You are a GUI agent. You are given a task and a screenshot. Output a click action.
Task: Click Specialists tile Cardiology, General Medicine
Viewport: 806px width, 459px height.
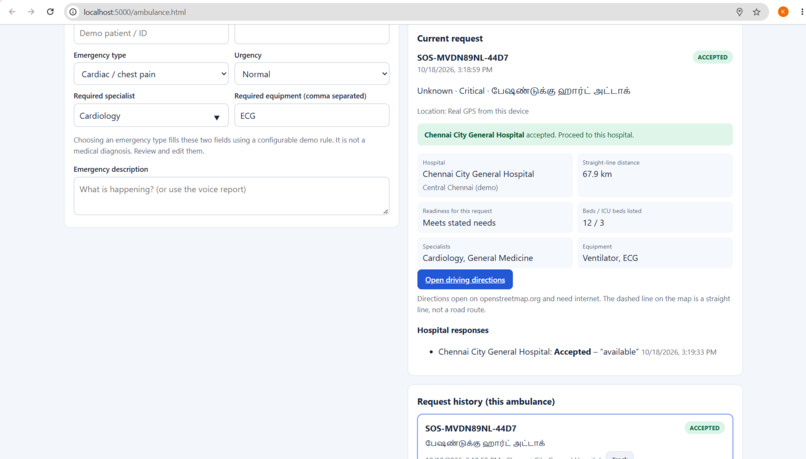(495, 253)
